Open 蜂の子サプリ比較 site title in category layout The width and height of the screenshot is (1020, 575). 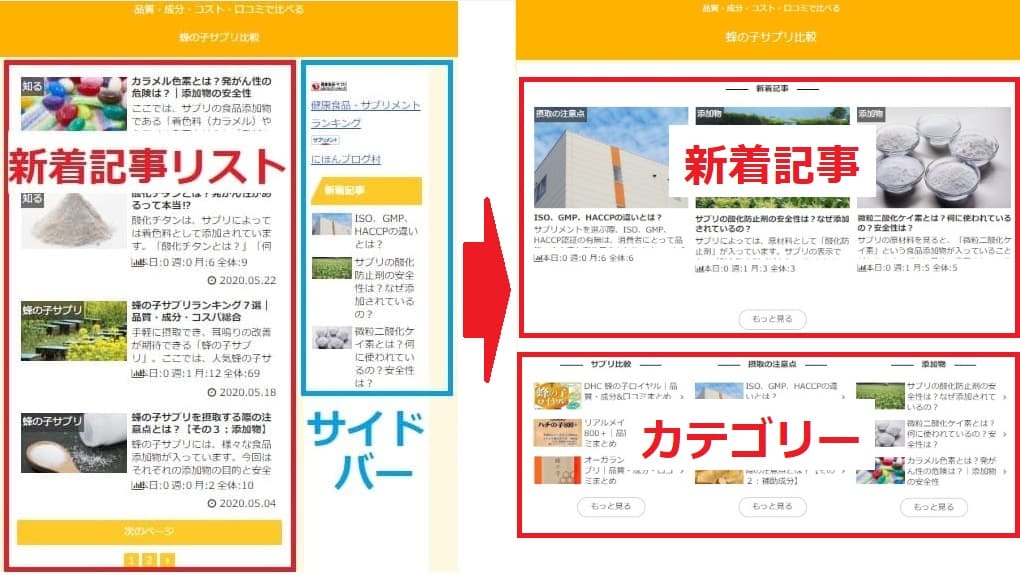[771, 36]
